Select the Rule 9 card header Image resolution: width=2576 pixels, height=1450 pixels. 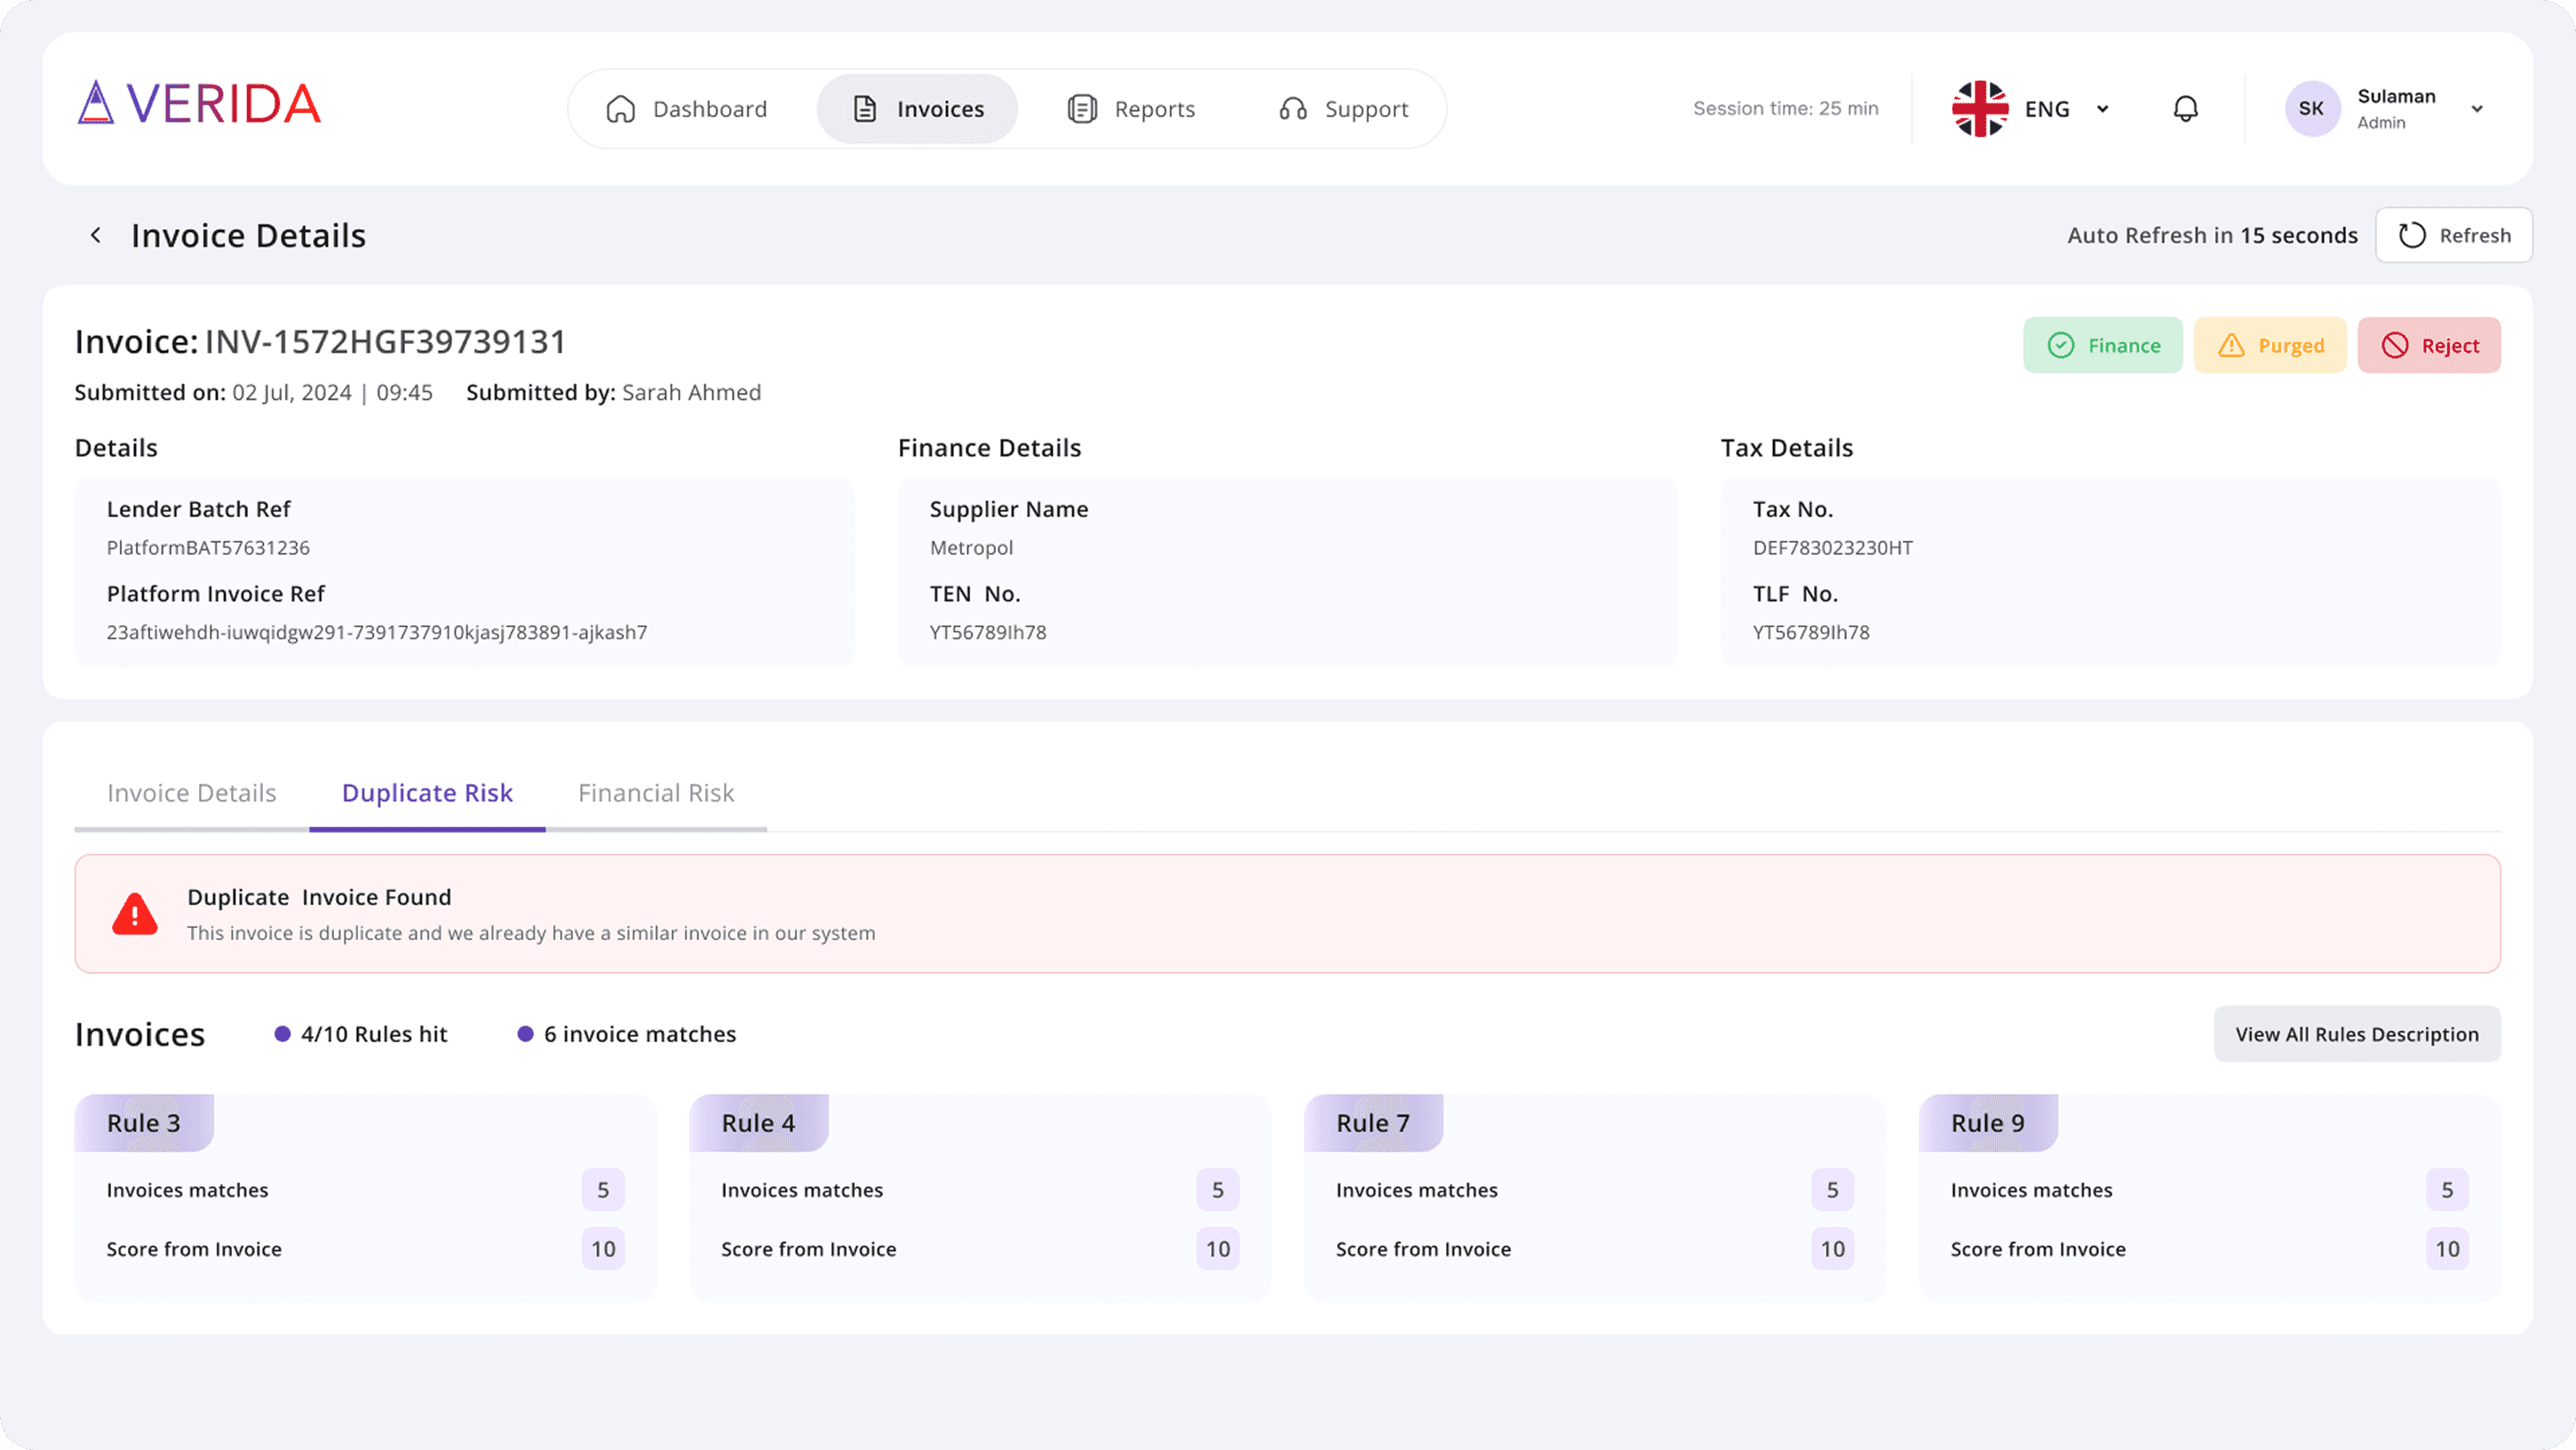pos(1988,1123)
